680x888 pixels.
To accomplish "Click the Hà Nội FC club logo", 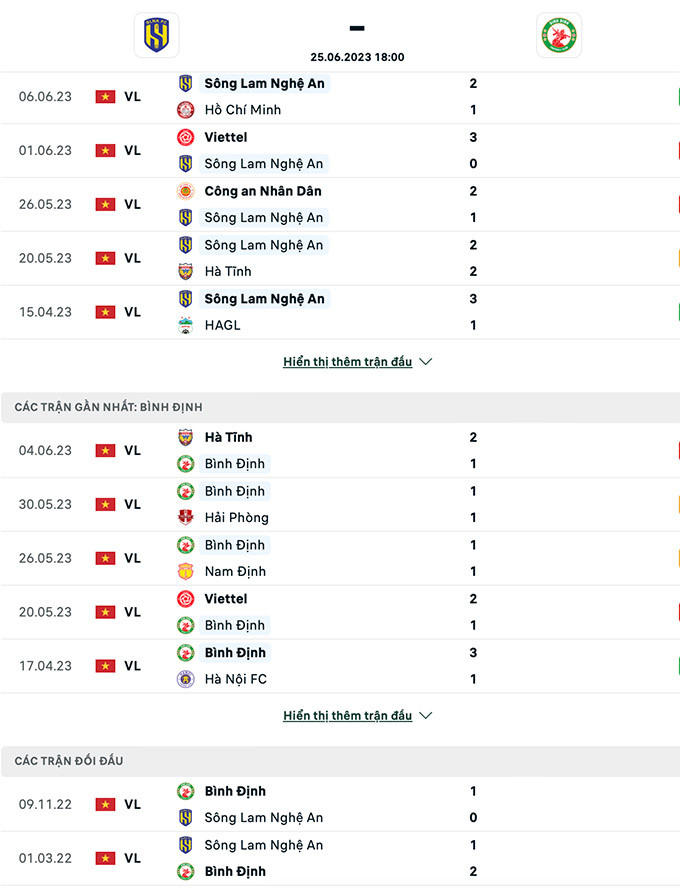I will [x=185, y=679].
